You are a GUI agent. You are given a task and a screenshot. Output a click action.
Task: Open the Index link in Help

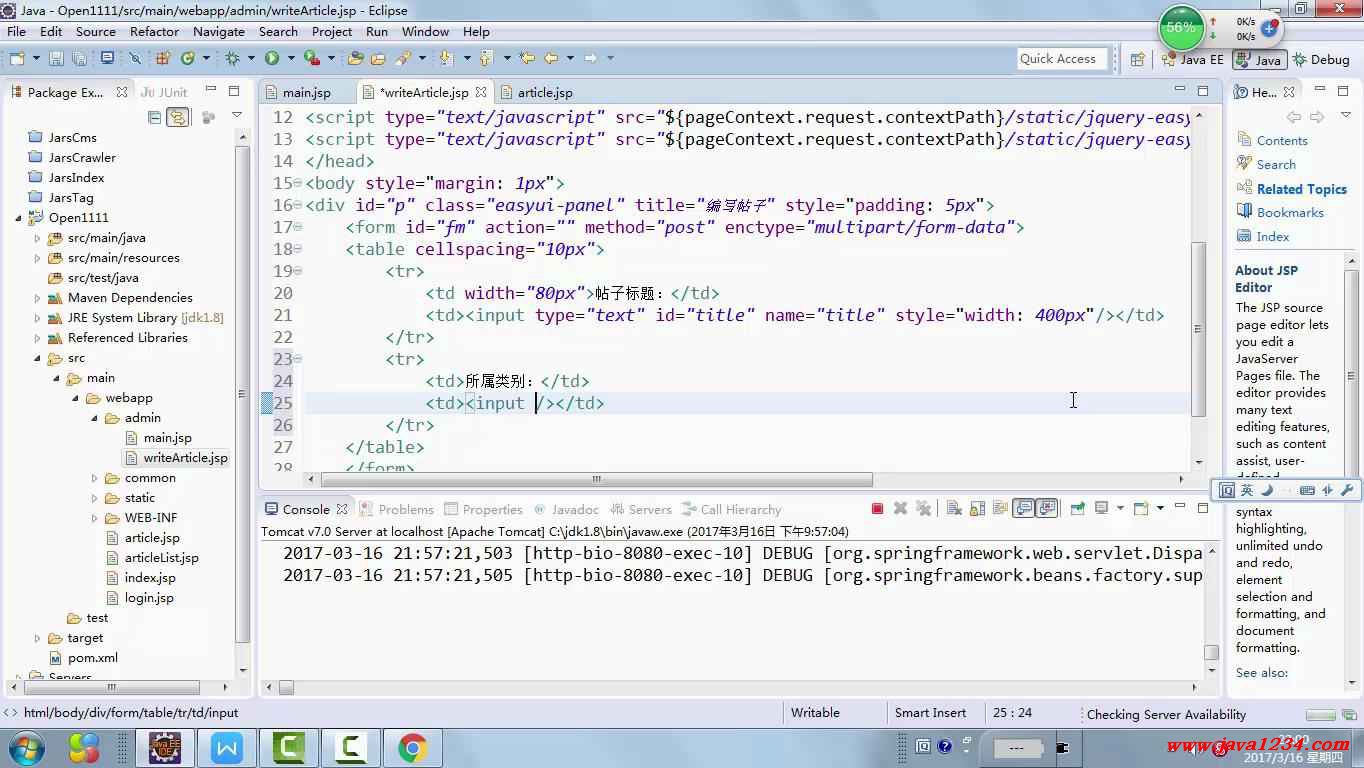pos(1273,237)
